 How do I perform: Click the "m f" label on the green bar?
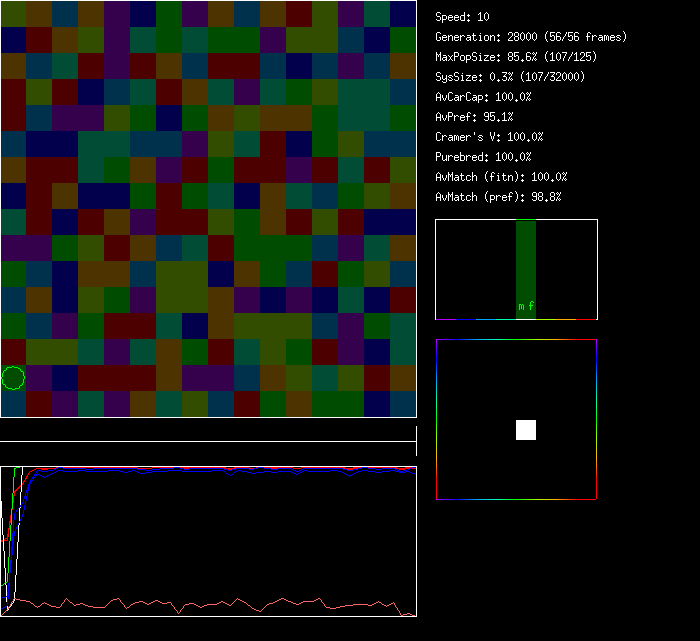pyautogui.click(x=526, y=307)
